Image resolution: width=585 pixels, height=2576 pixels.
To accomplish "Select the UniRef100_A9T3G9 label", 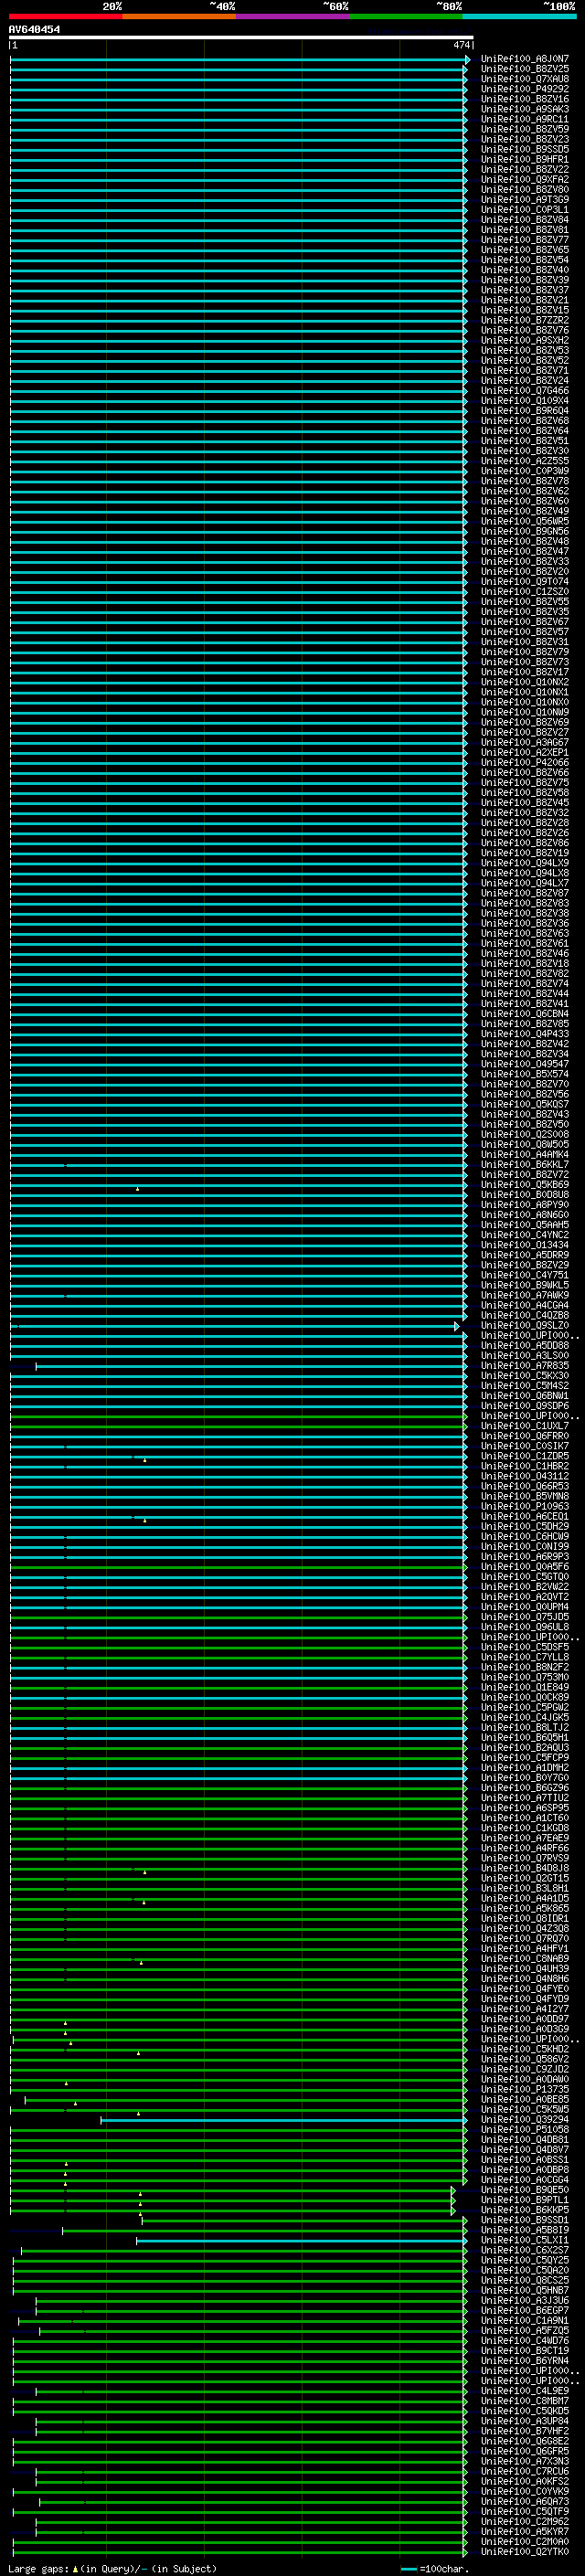I will click(525, 199).
